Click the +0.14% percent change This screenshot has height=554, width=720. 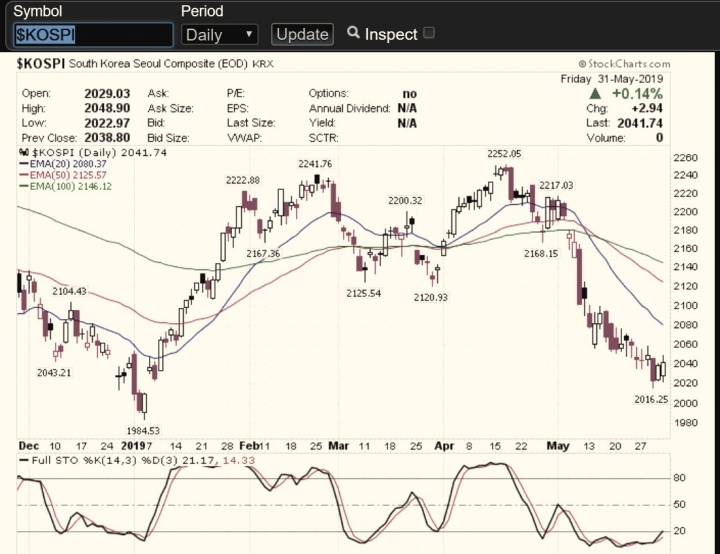[637, 94]
